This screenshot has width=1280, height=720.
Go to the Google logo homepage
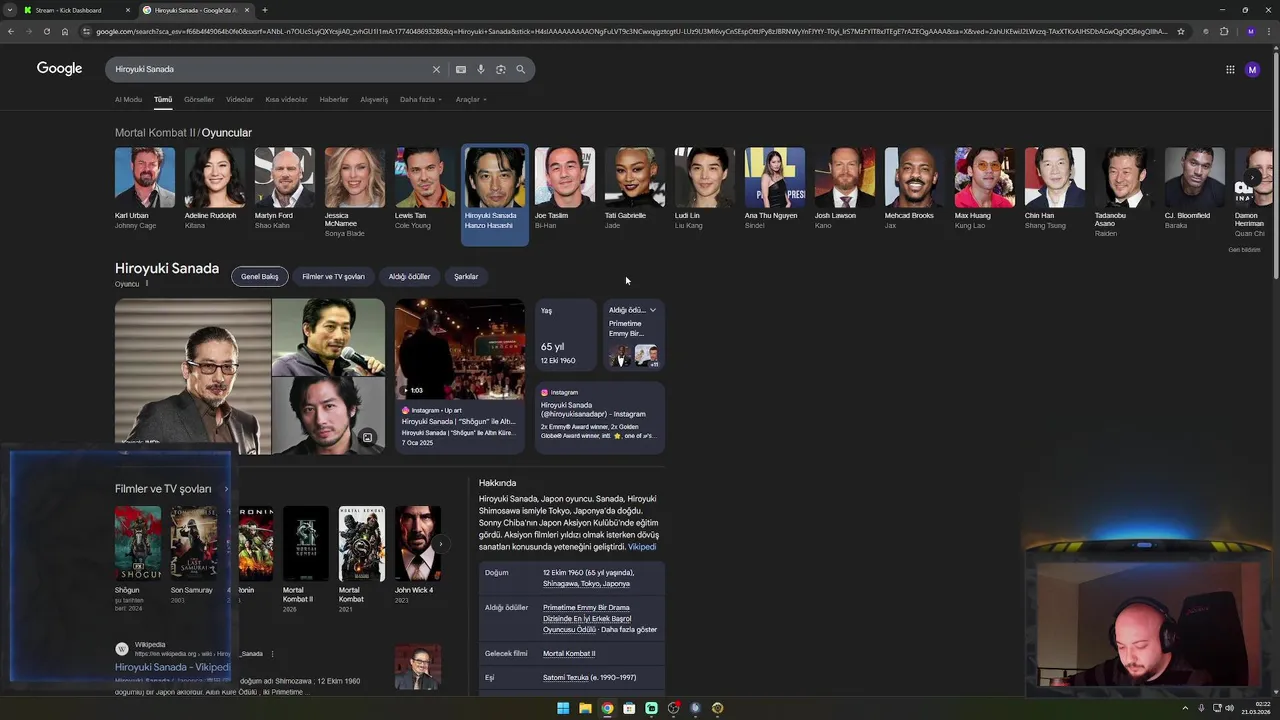pyautogui.click(x=59, y=69)
